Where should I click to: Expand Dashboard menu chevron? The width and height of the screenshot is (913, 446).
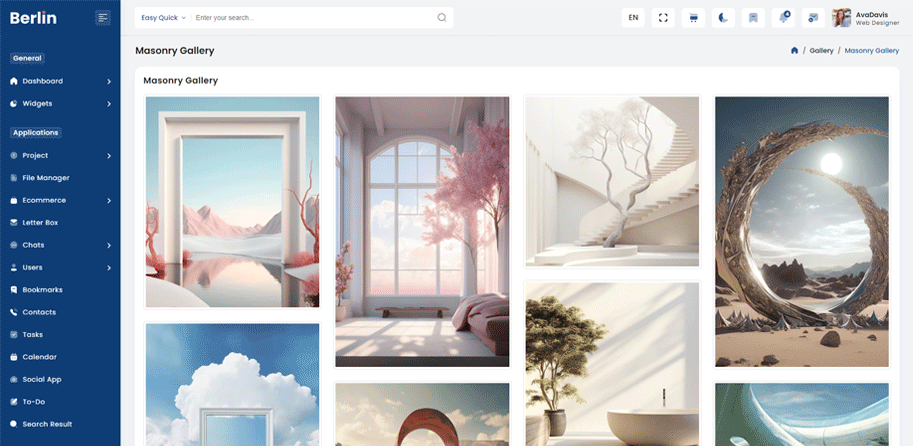[x=109, y=82]
